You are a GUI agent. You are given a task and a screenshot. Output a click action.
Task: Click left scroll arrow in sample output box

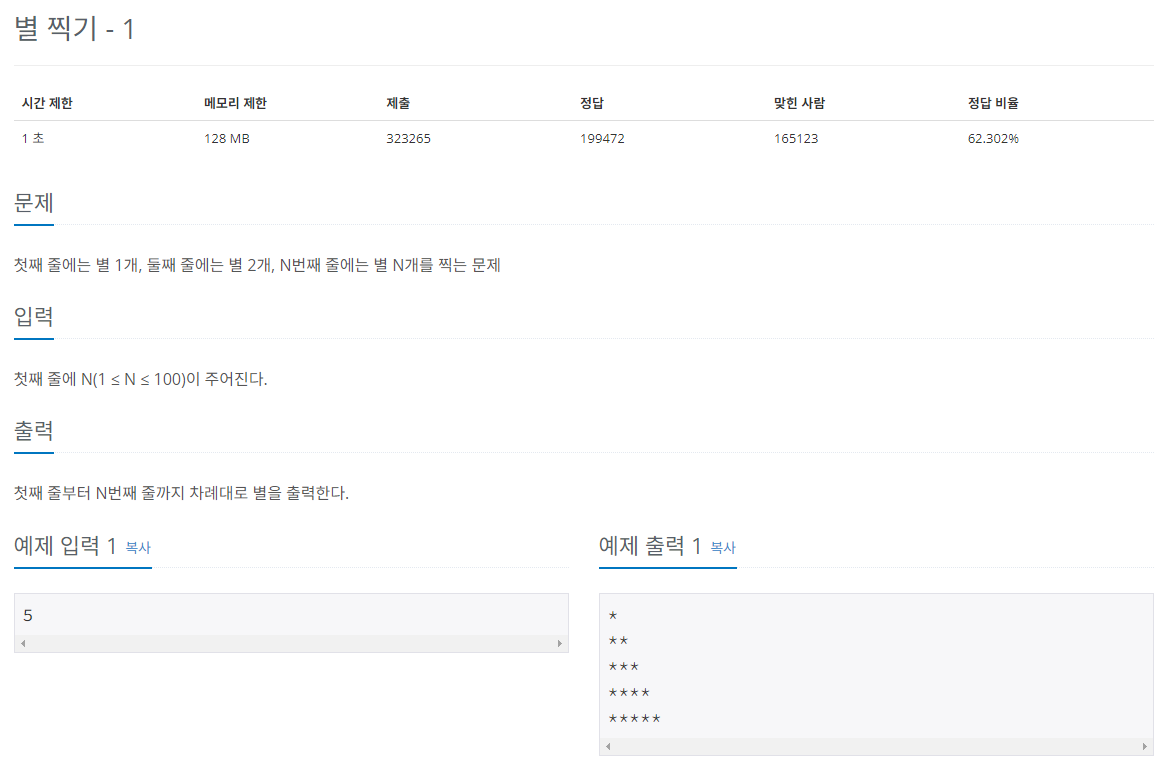[608, 746]
